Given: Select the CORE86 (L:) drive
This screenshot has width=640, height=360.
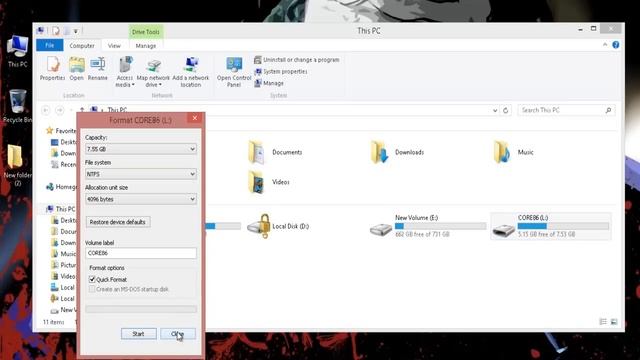Looking at the screenshot, I should [x=551, y=226].
